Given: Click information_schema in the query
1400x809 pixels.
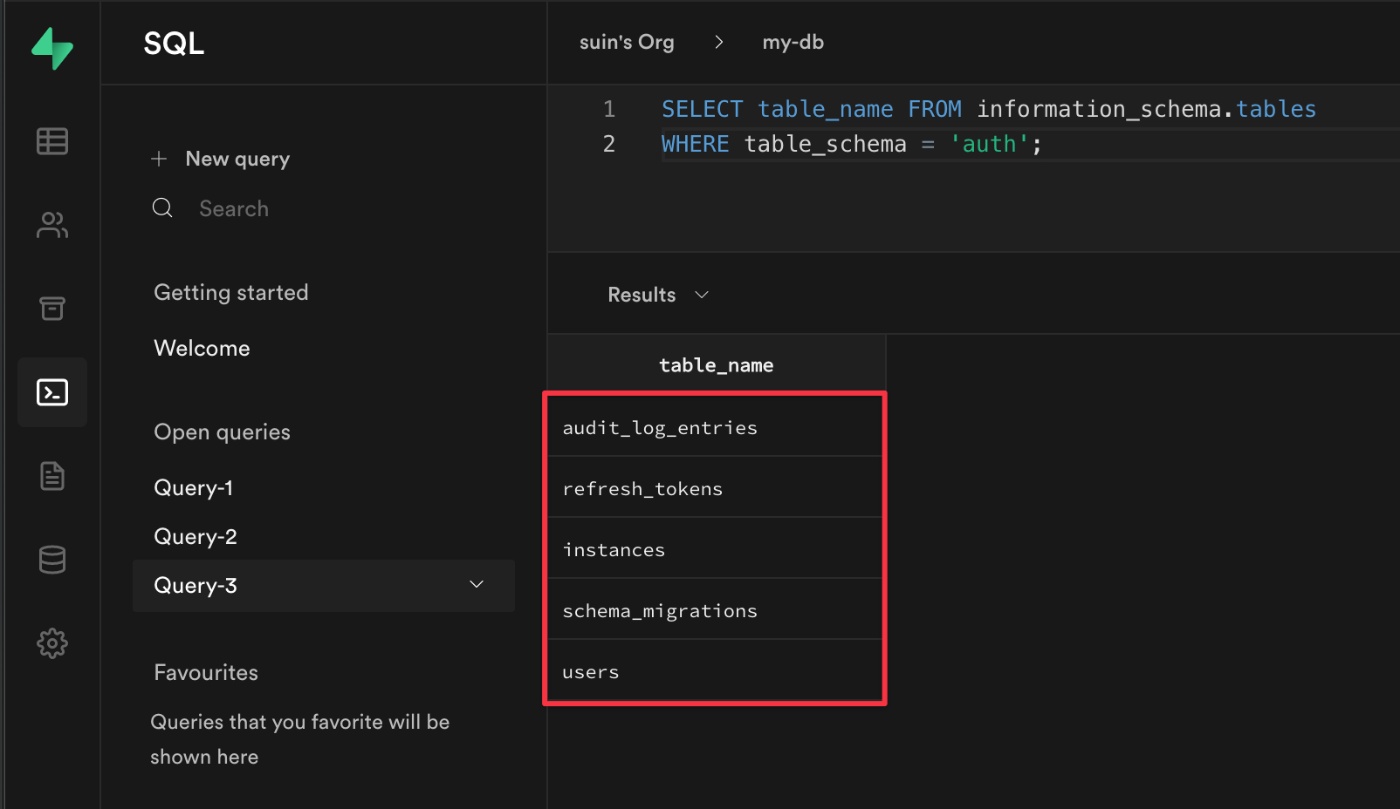Looking at the screenshot, I should pos(1101,109).
